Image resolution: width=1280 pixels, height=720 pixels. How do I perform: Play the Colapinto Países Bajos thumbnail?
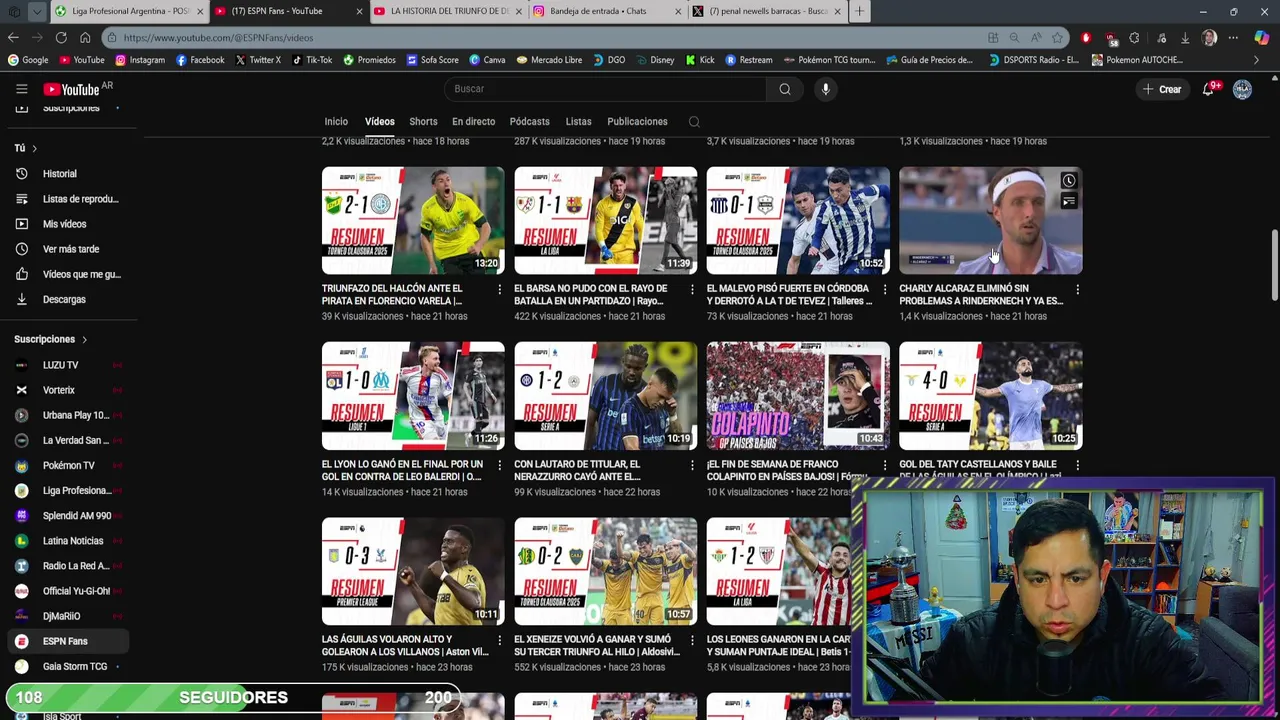coord(798,396)
